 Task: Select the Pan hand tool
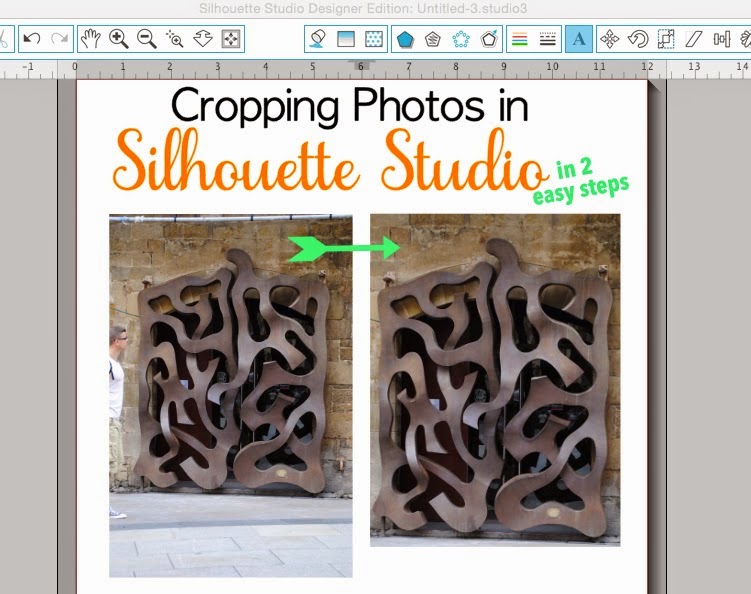(90, 38)
